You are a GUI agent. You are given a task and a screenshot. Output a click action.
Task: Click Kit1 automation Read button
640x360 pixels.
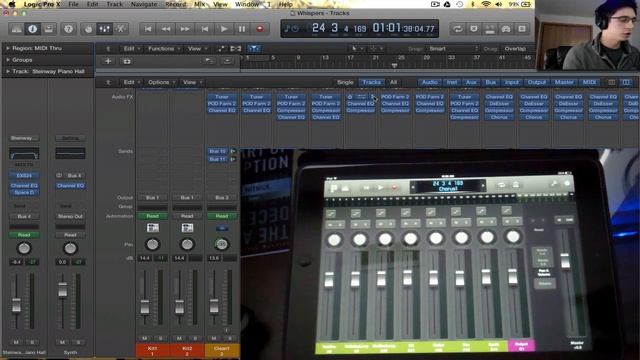point(152,216)
